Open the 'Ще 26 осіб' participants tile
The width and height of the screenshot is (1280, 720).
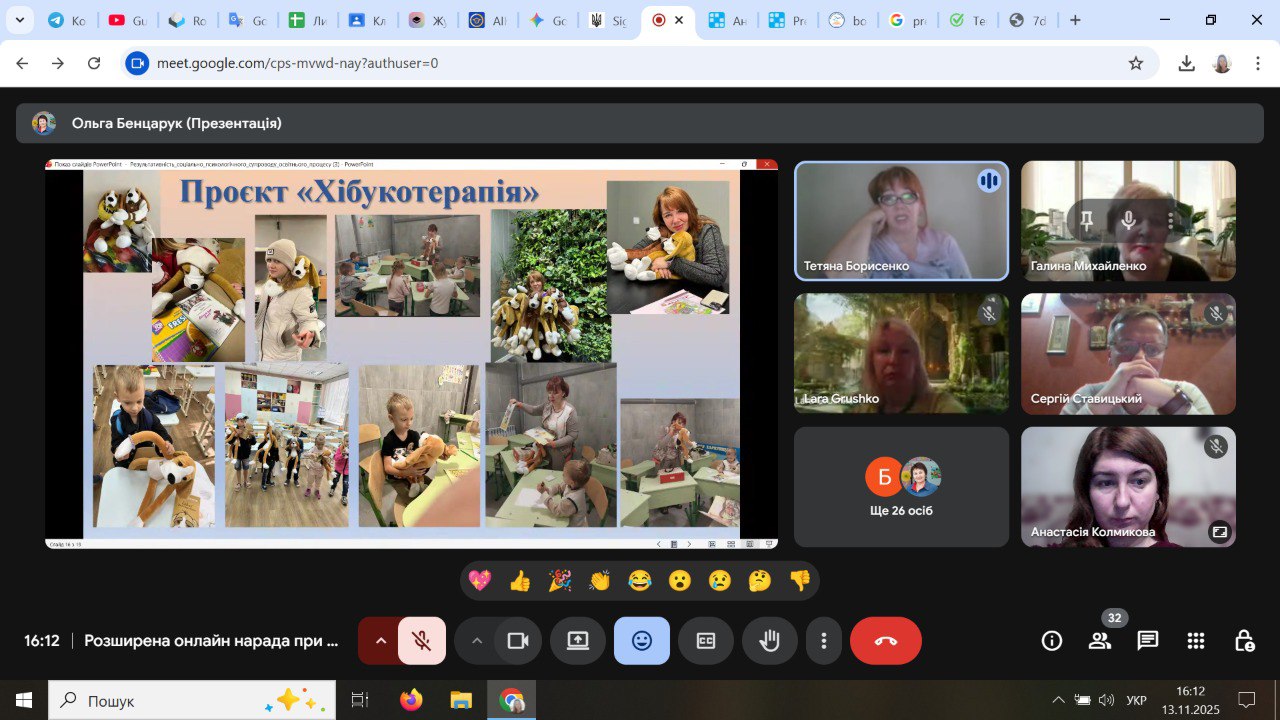click(901, 487)
